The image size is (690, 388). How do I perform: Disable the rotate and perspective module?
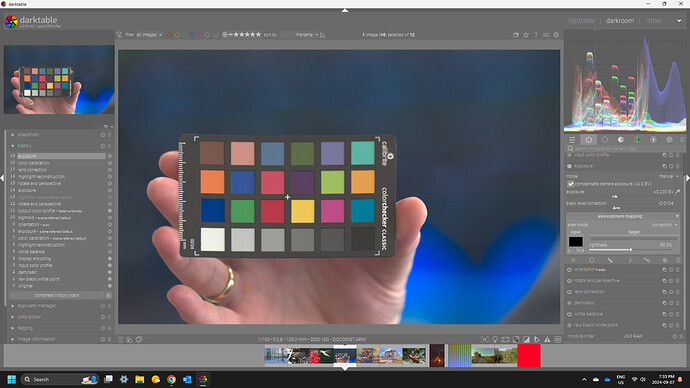click(x=569, y=281)
